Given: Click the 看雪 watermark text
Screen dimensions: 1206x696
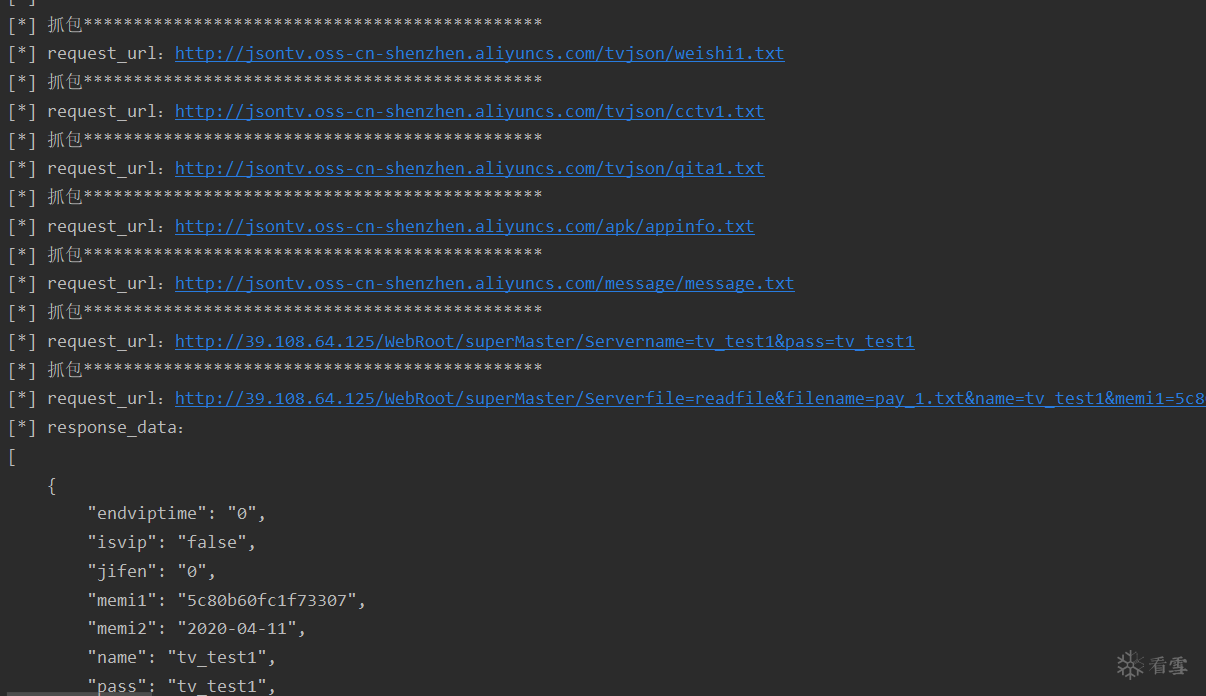Looking at the screenshot, I should tap(1167, 664).
